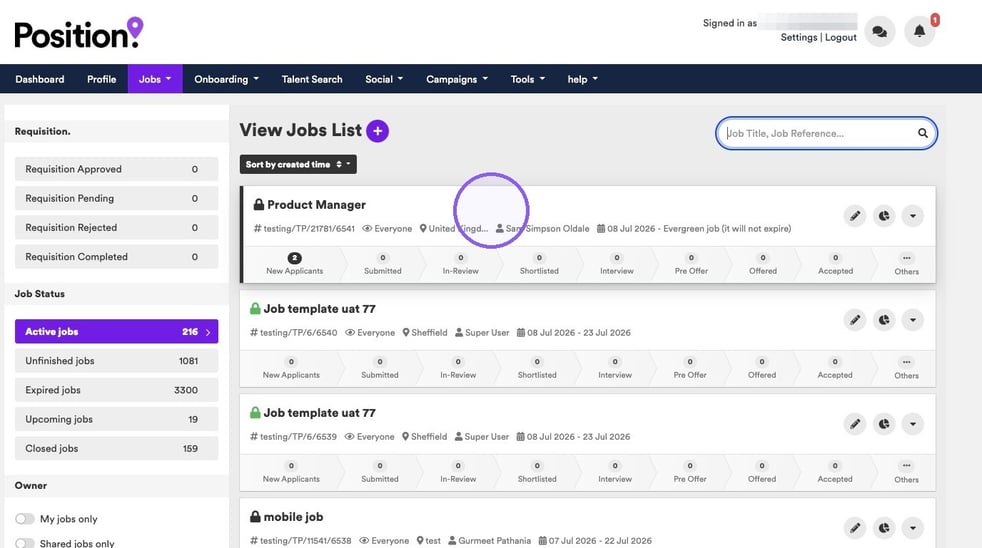This screenshot has width=982, height=548.
Task: Click green lock icon of job testing/TP/6/6539
Action: 255,412
